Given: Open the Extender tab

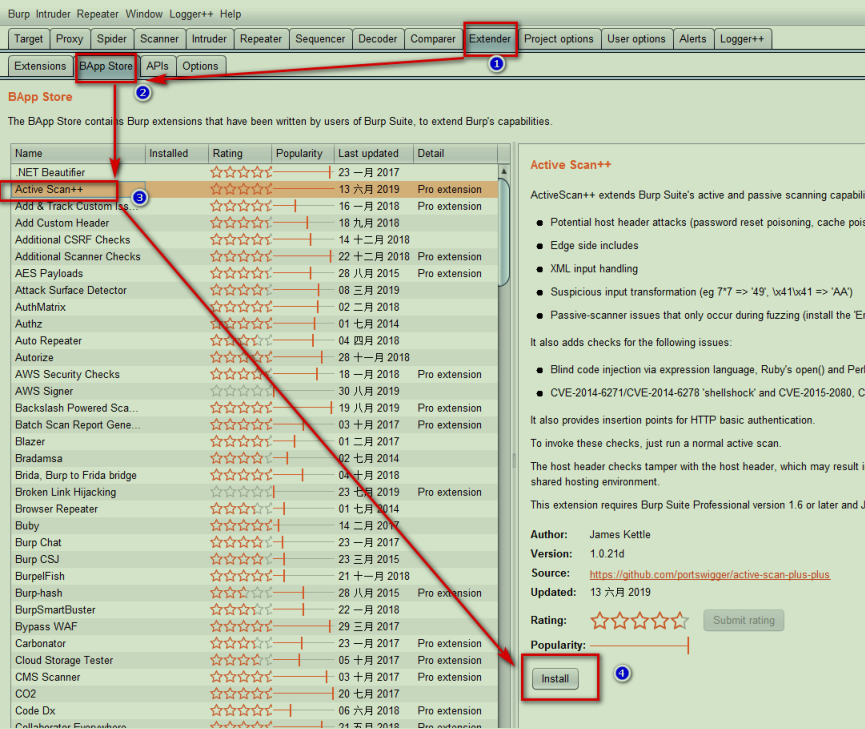Looking at the screenshot, I should (x=490, y=39).
